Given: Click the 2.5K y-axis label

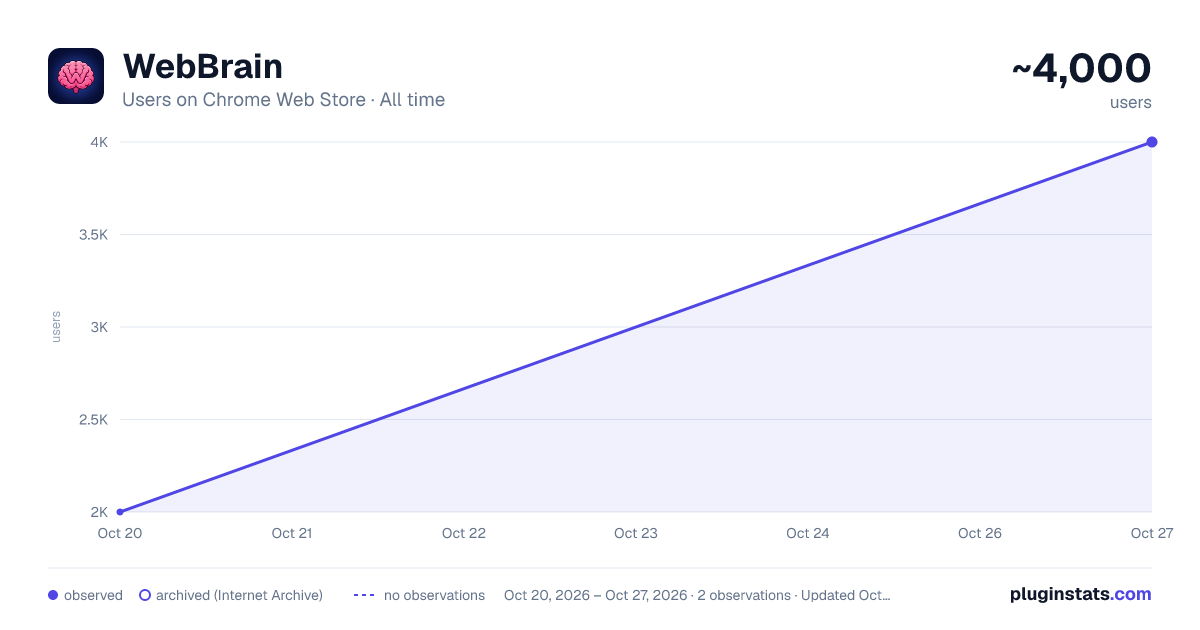Looking at the screenshot, I should [92, 420].
